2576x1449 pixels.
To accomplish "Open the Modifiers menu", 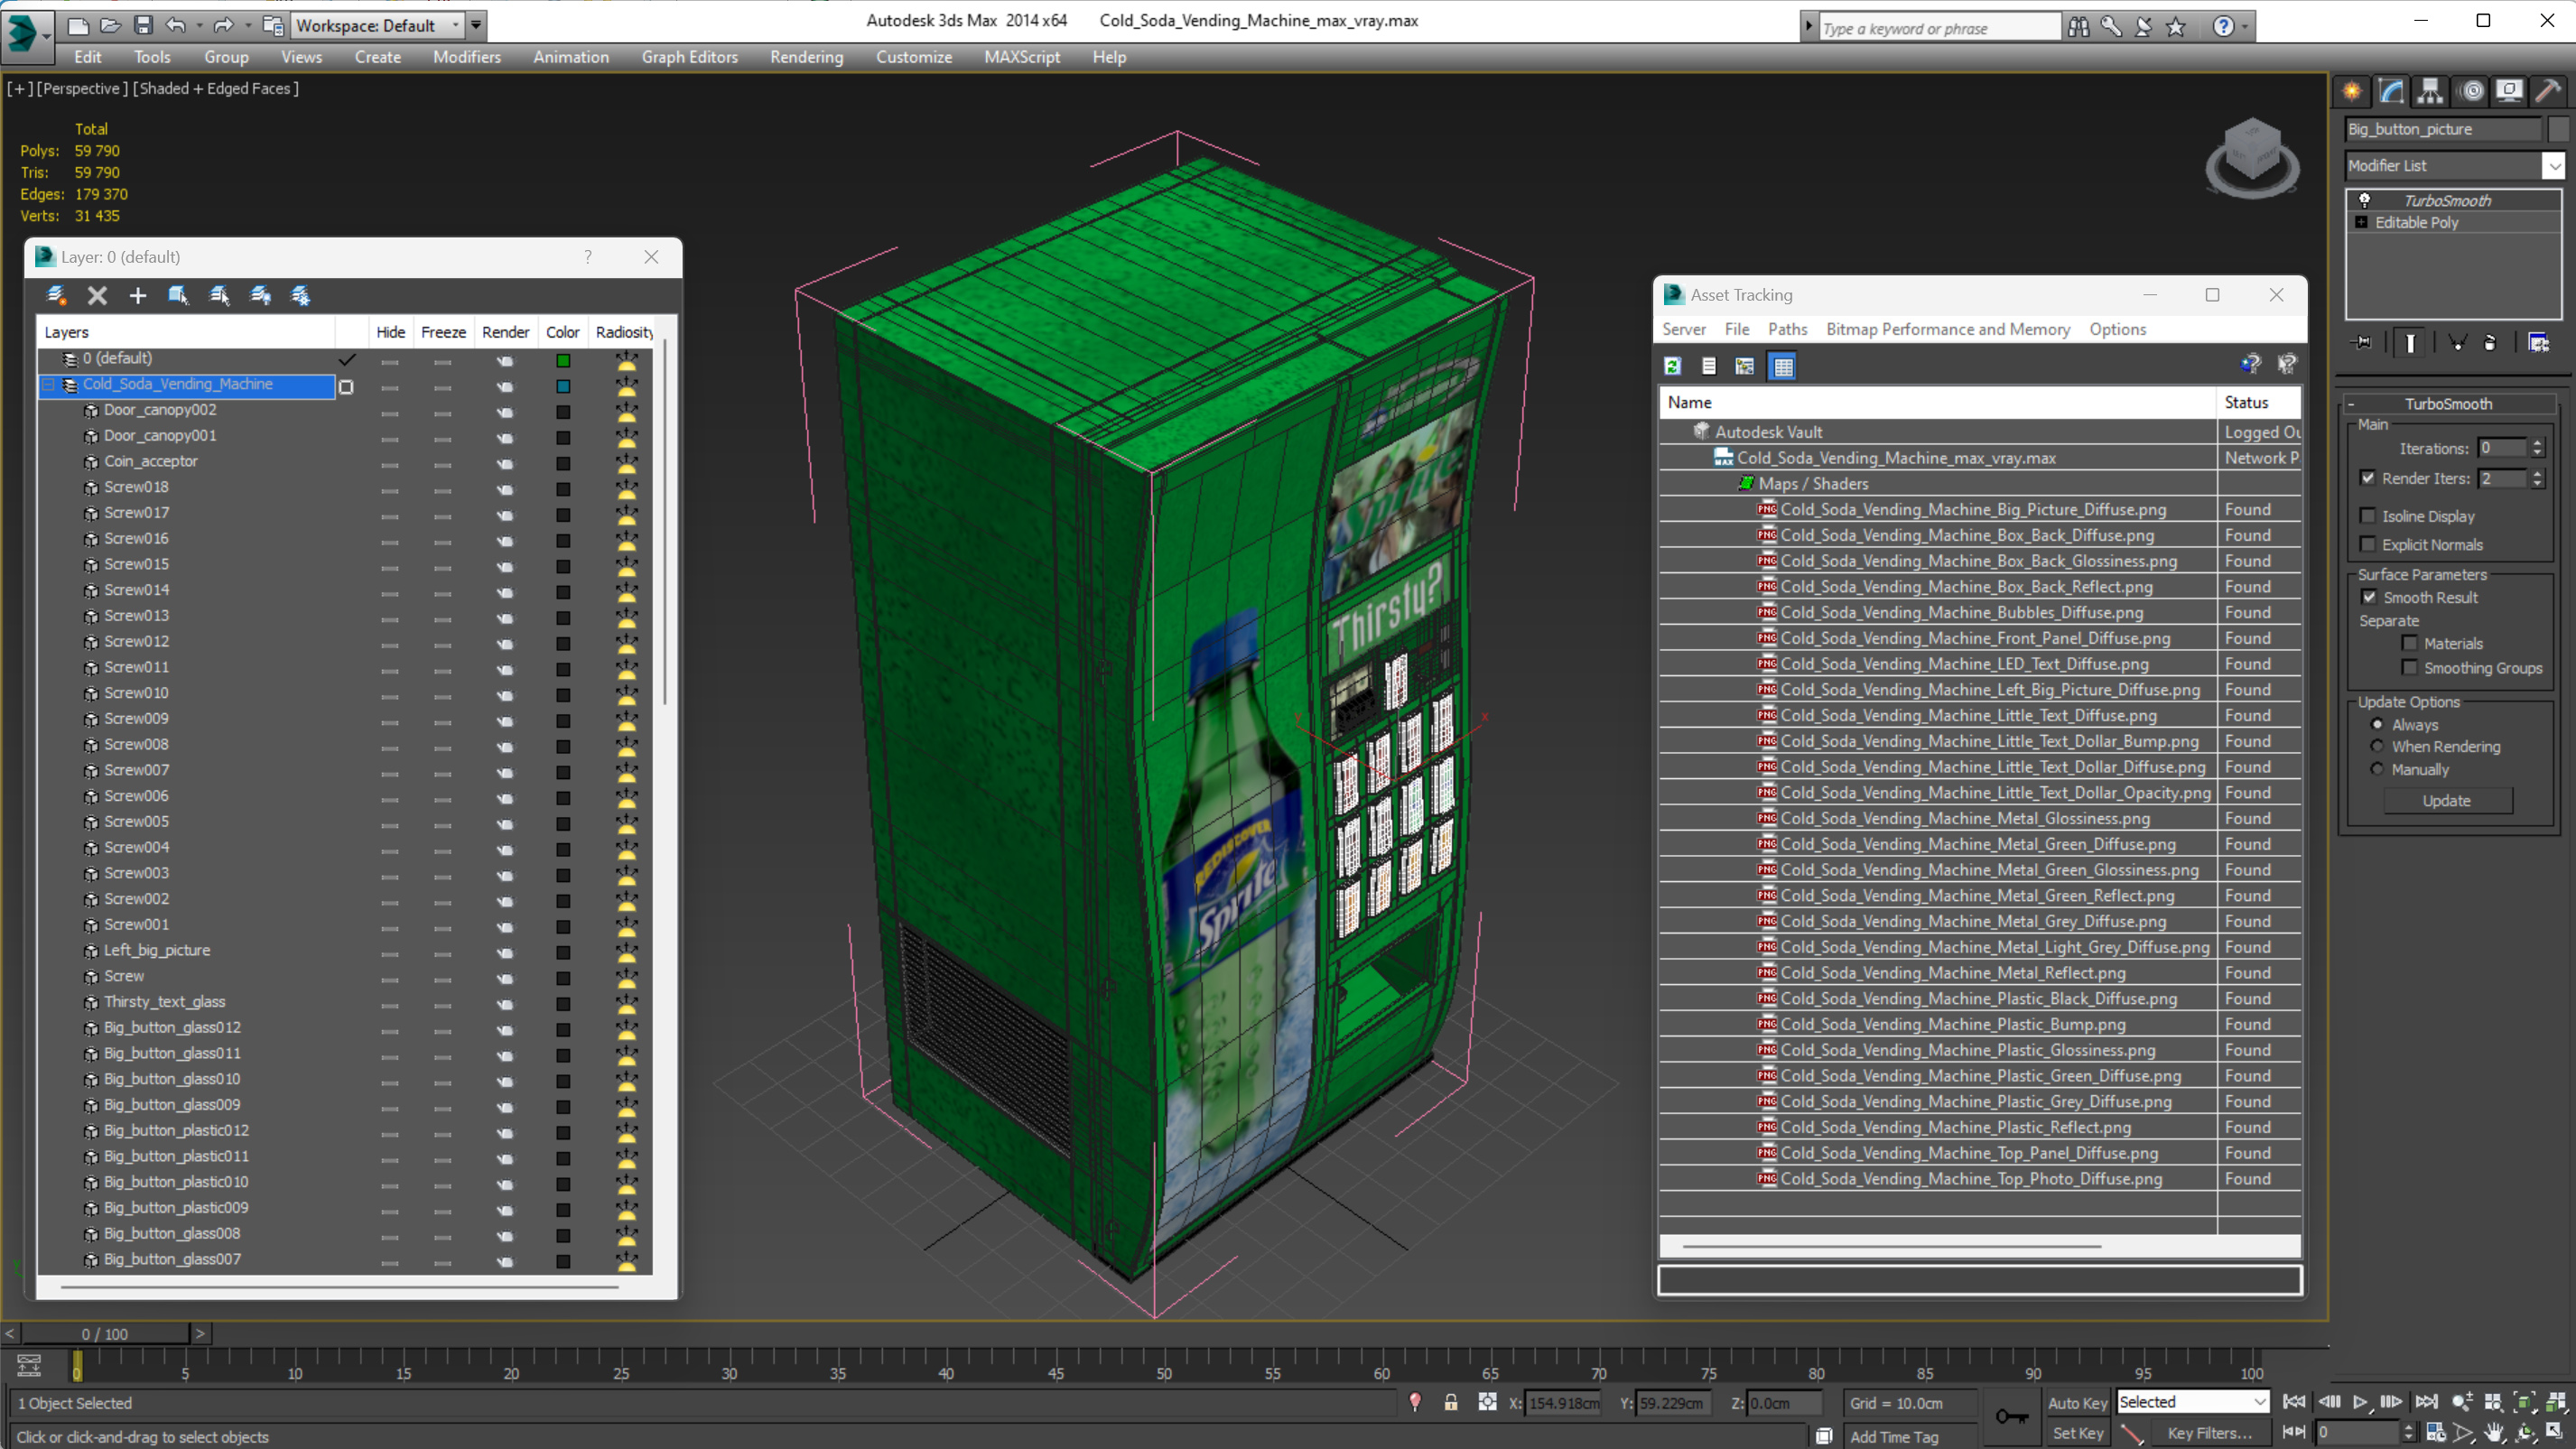I will click(x=467, y=57).
